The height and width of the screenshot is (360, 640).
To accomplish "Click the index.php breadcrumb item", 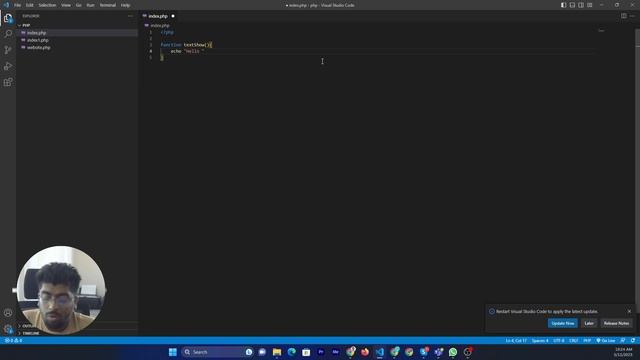I will [160, 25].
